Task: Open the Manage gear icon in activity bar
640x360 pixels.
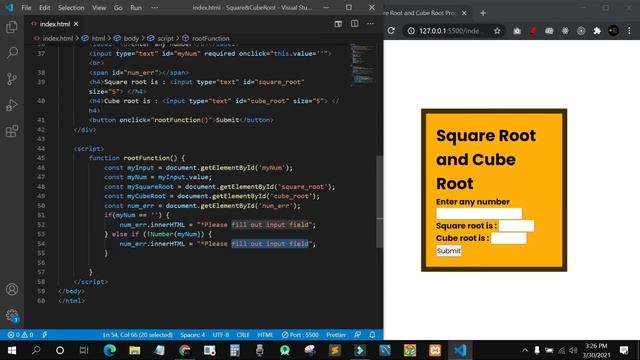Action: (12, 316)
